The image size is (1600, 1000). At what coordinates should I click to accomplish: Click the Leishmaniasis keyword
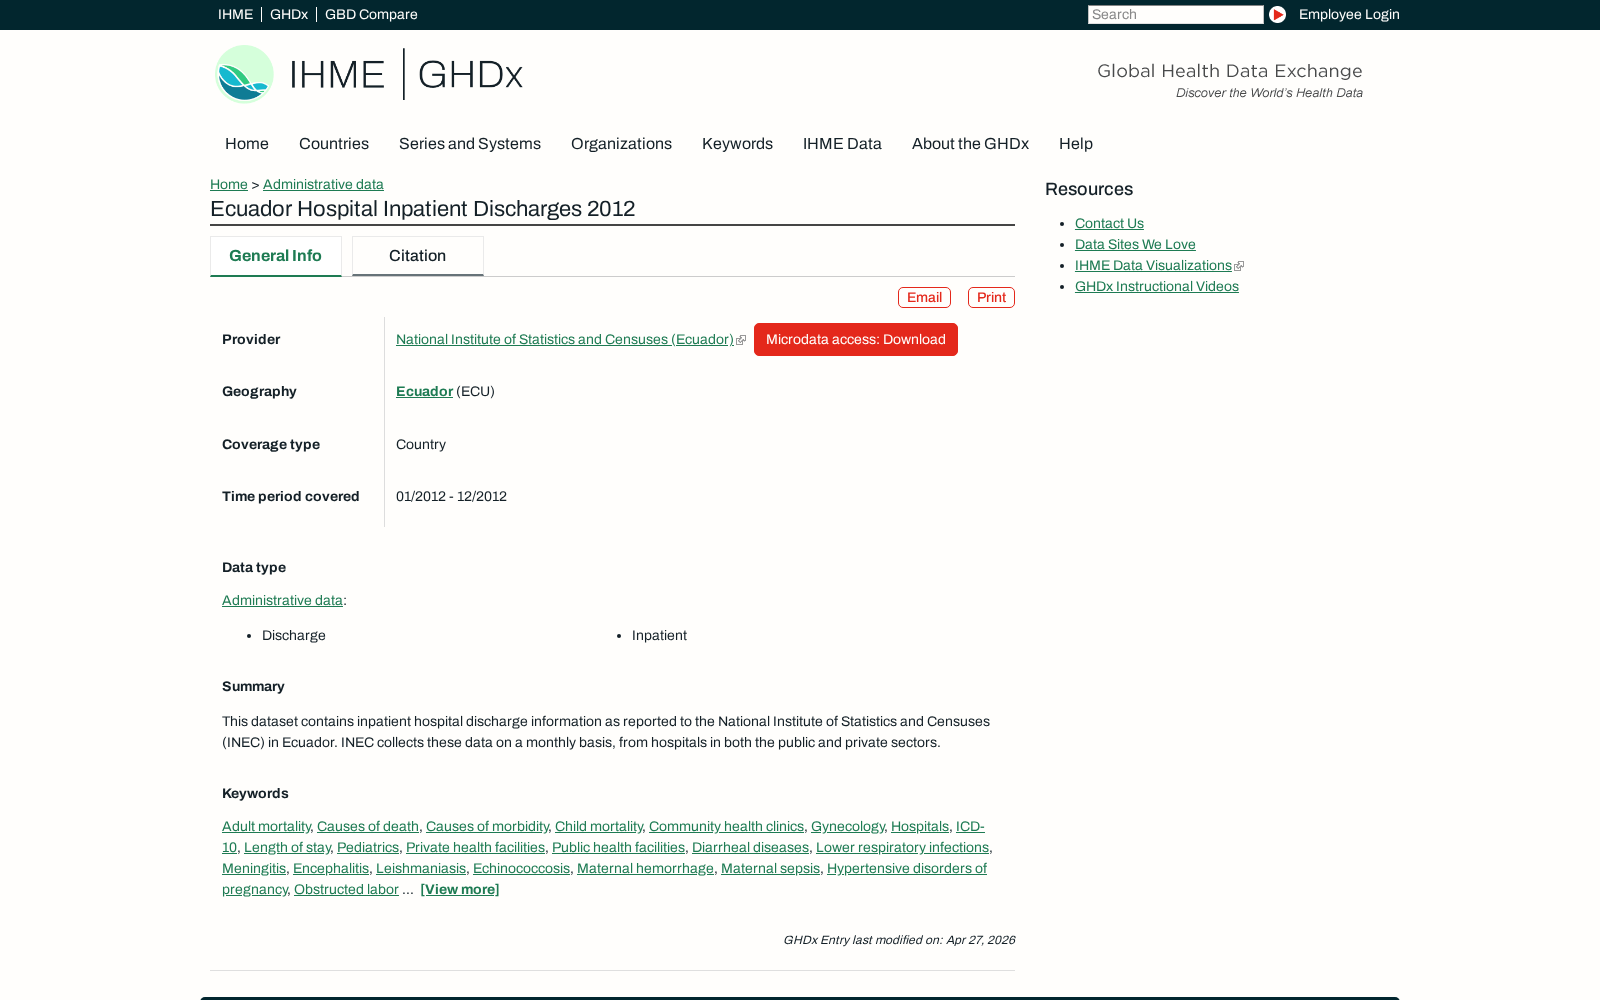click(421, 869)
